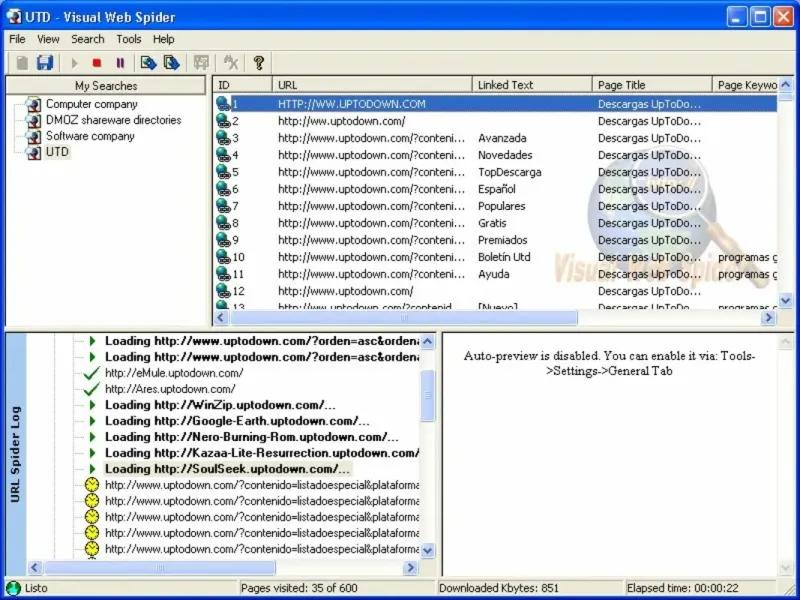Click green arrow beside WinZip loading entry
This screenshot has height=600, width=800.
[92, 405]
